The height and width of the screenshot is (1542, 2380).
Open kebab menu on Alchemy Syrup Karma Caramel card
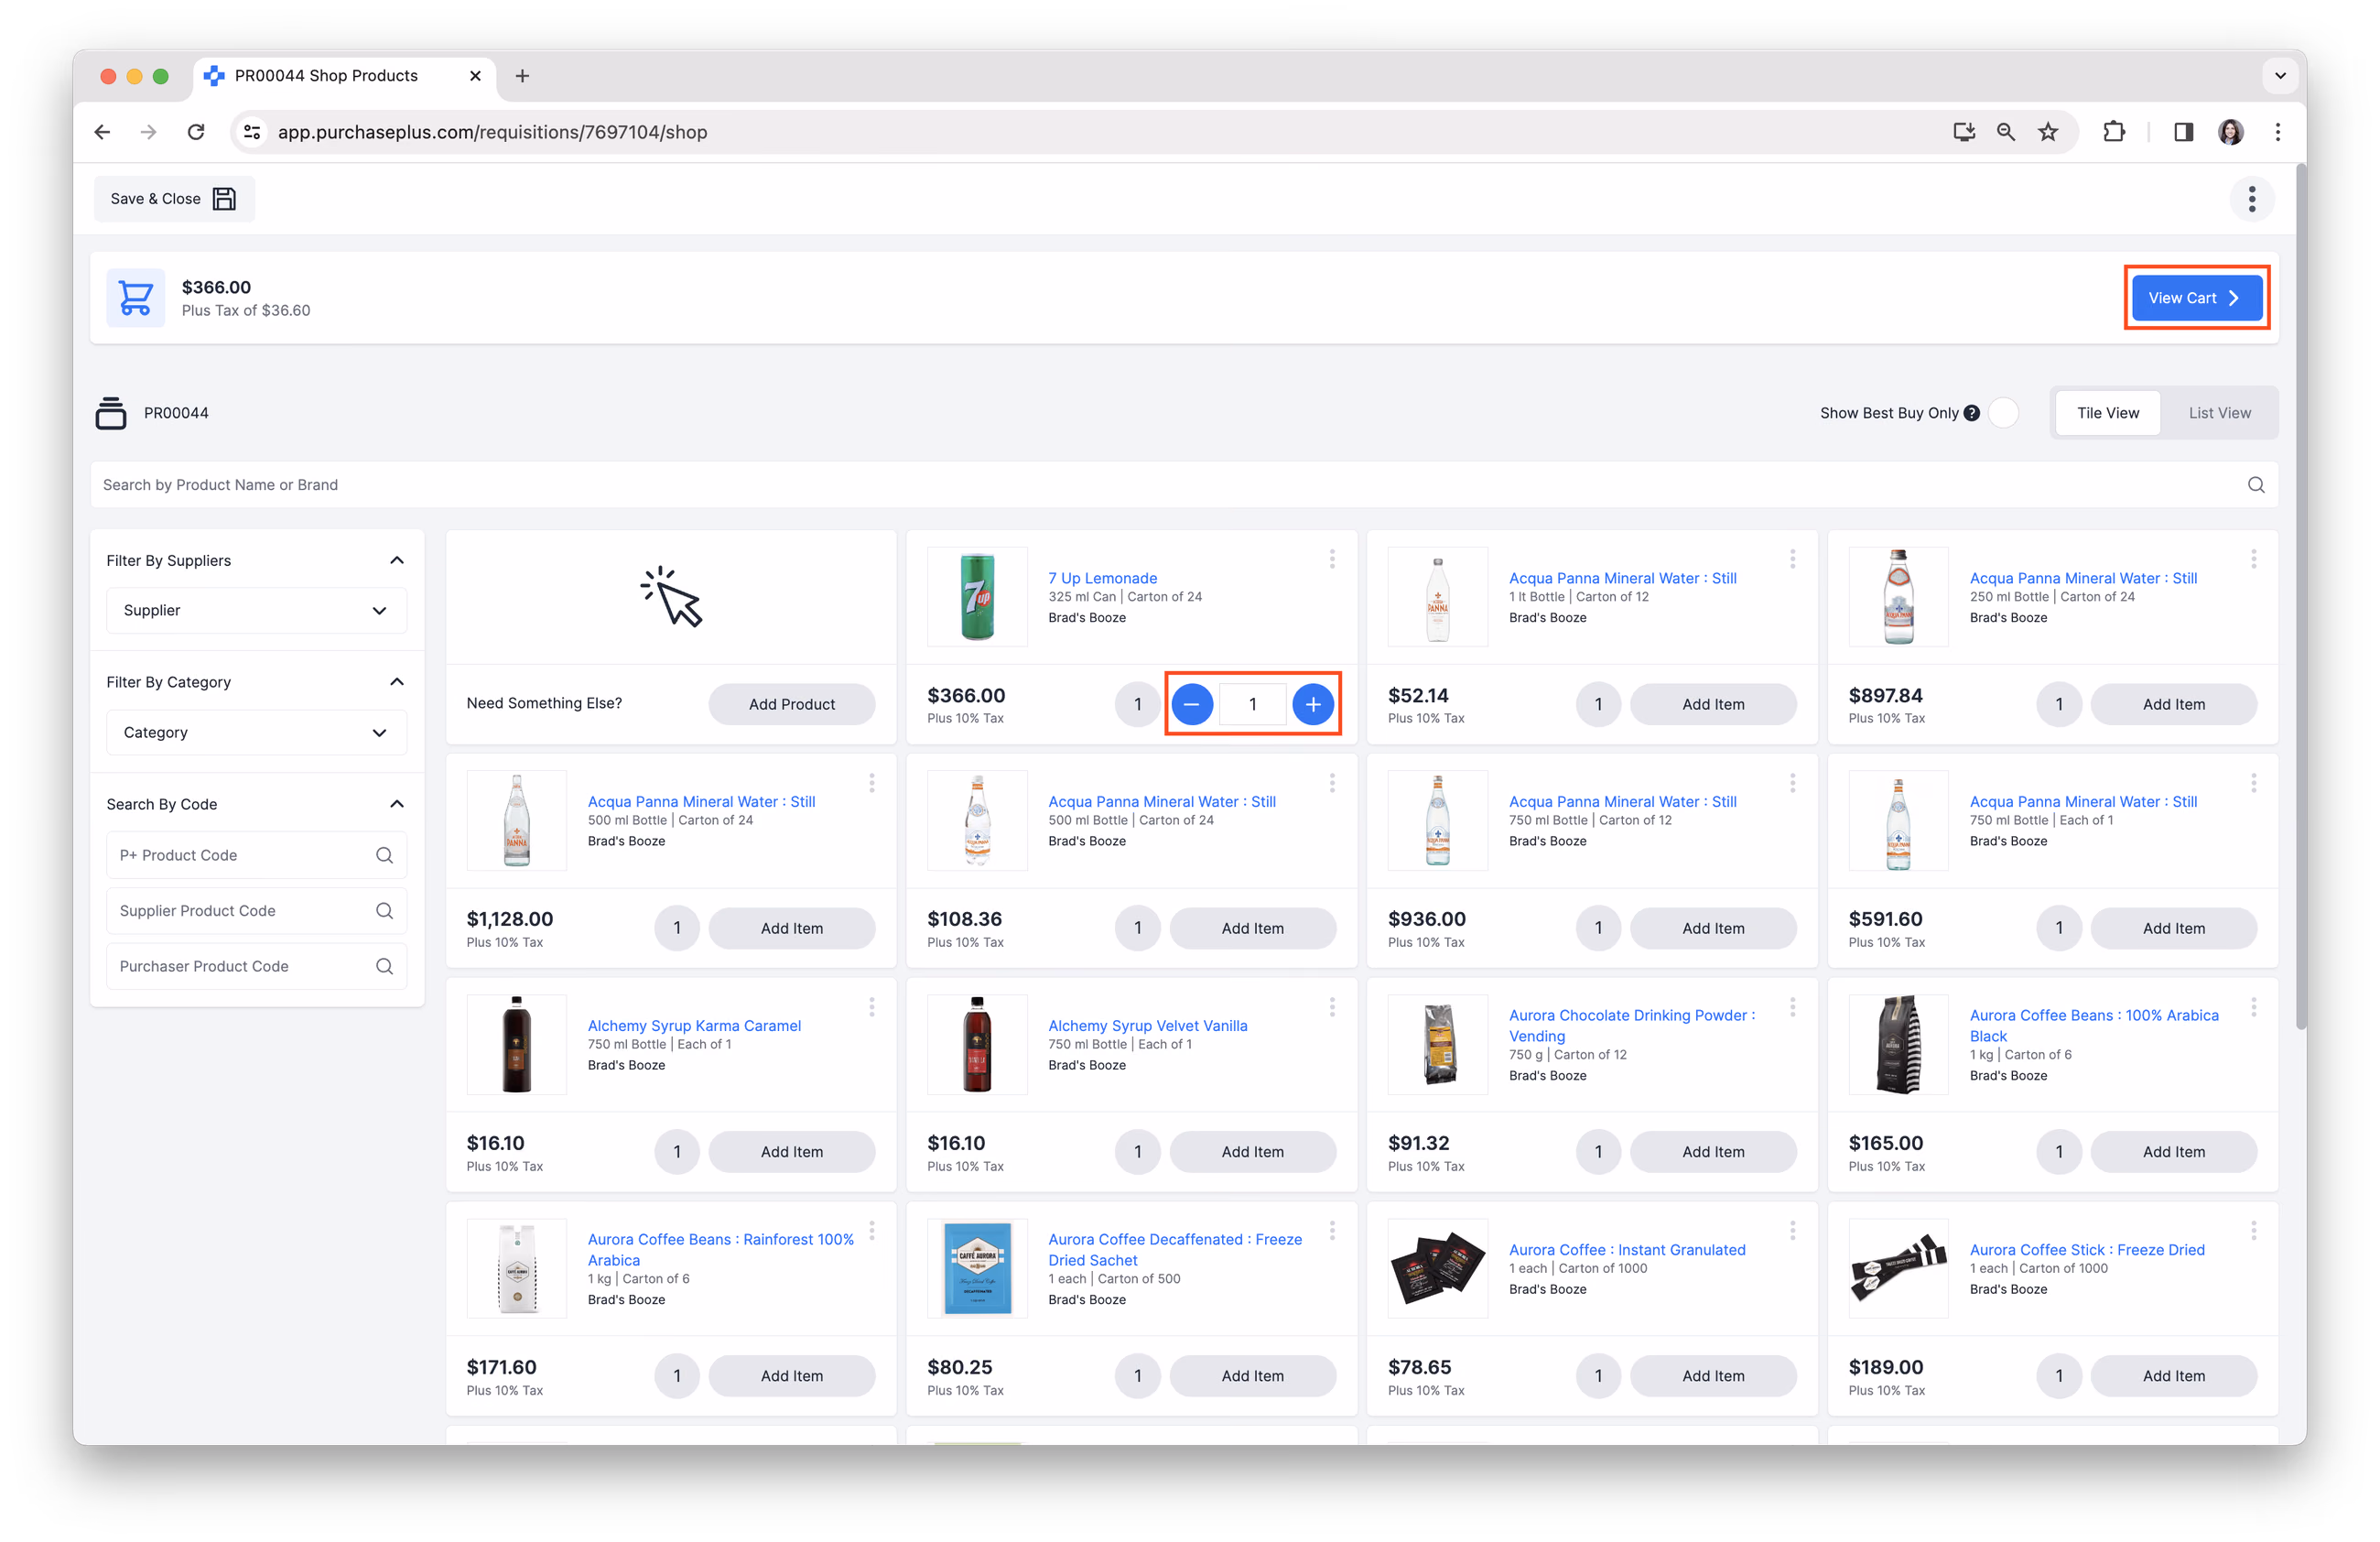pyautogui.click(x=872, y=1007)
